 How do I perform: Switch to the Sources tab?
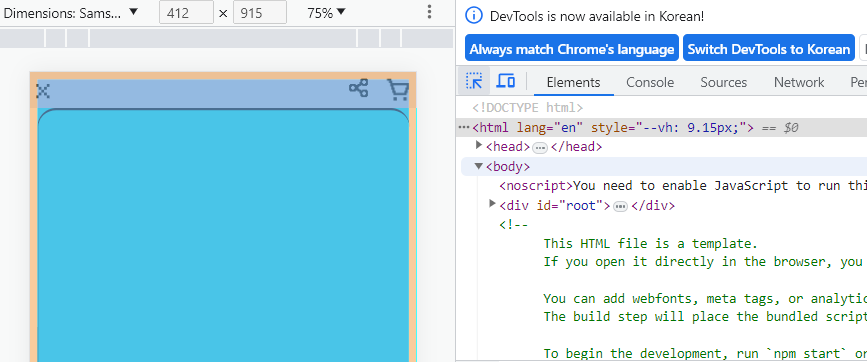tap(723, 82)
